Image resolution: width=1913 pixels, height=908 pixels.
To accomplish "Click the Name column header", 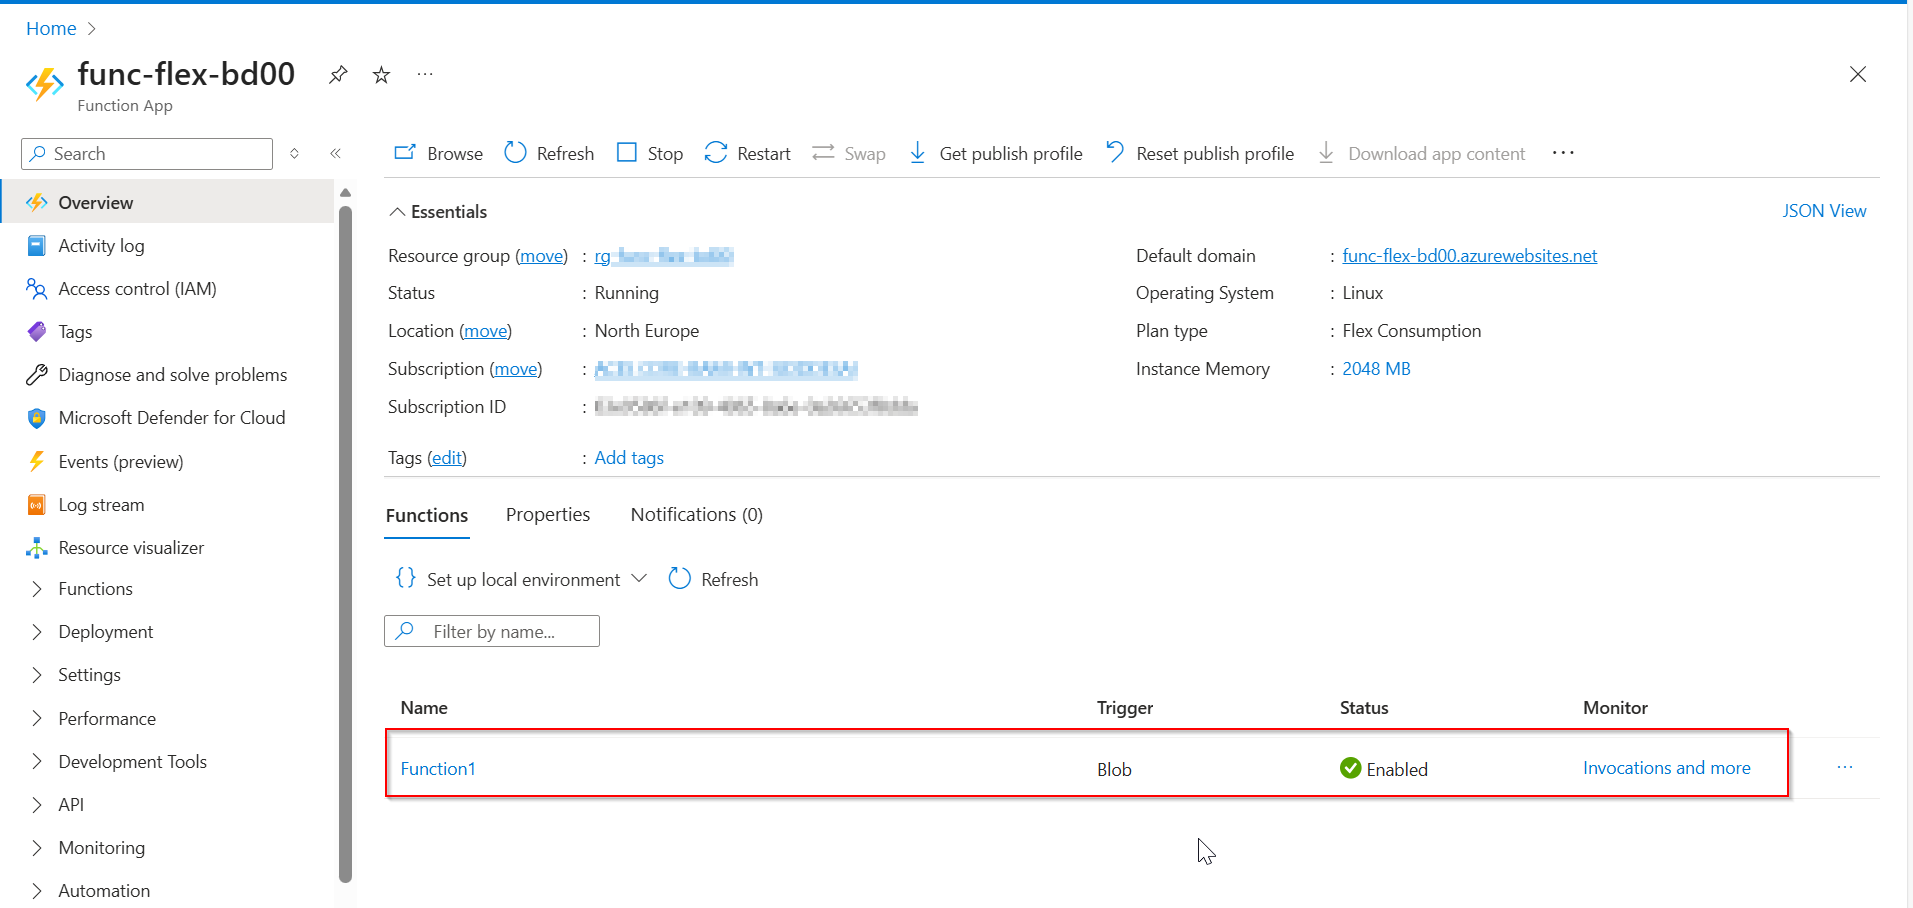I will (424, 707).
